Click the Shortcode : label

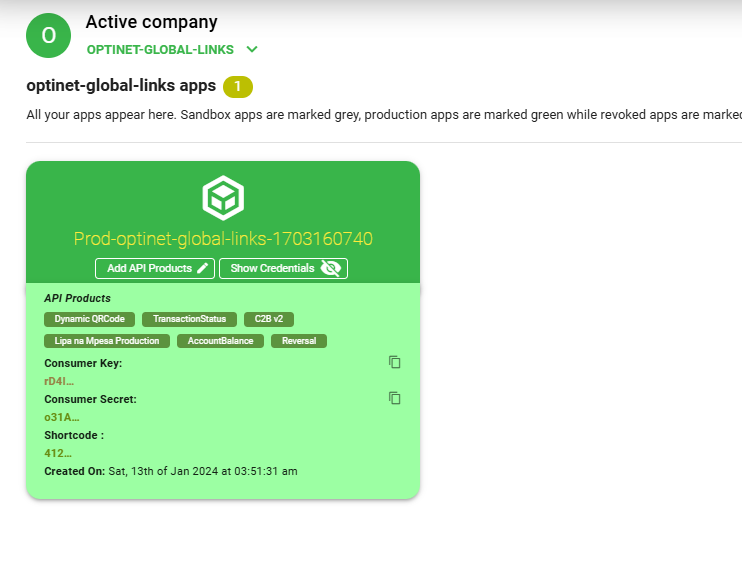point(74,435)
